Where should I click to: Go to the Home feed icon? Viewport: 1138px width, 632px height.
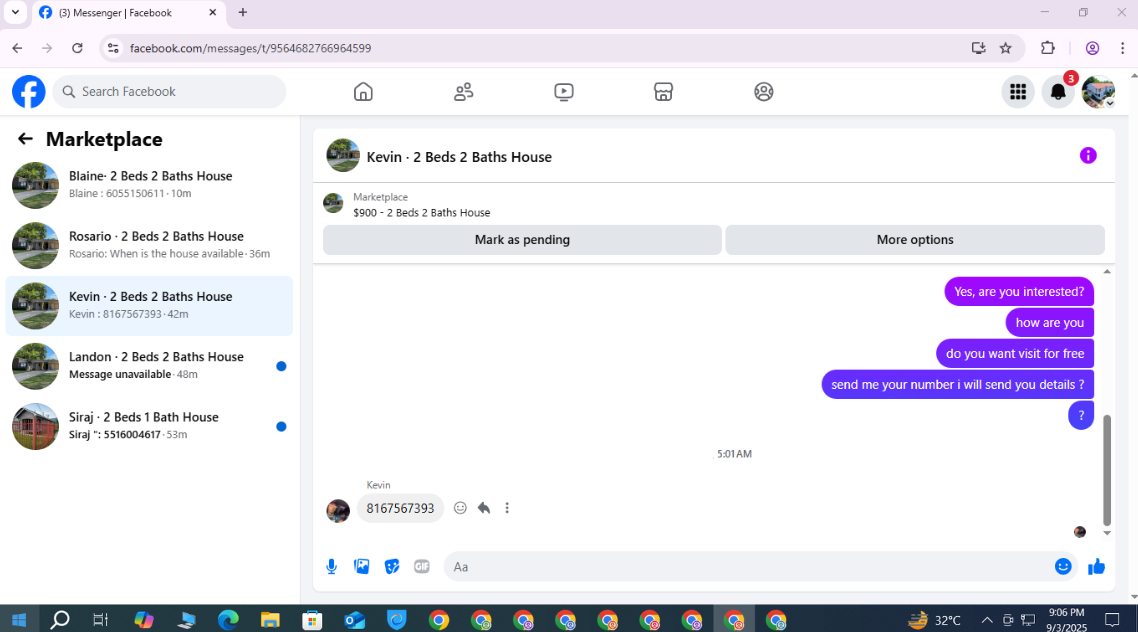click(x=363, y=91)
